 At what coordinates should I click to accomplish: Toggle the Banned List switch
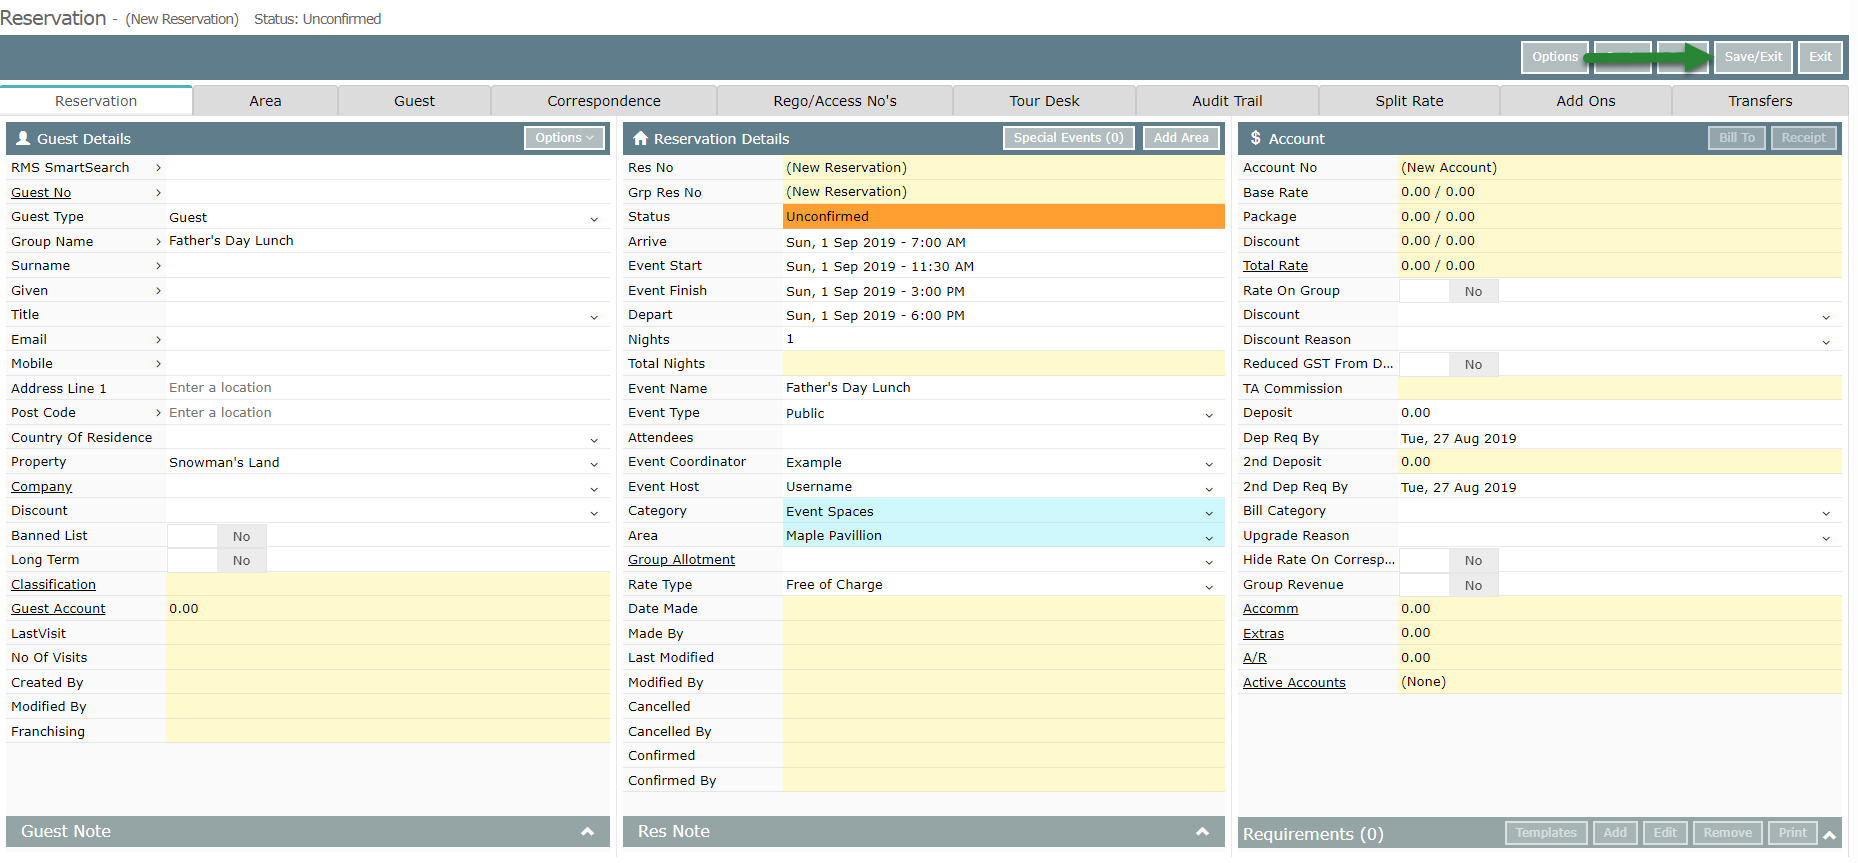pos(217,536)
